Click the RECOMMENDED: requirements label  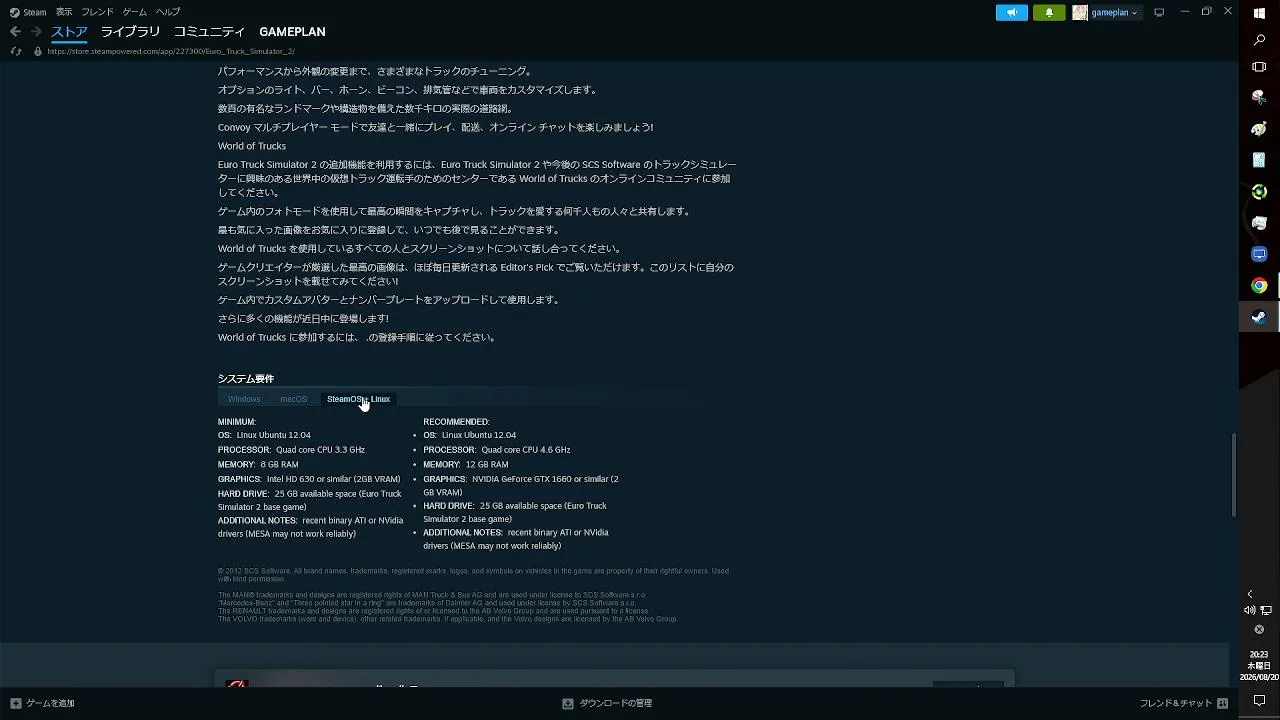[456, 422]
